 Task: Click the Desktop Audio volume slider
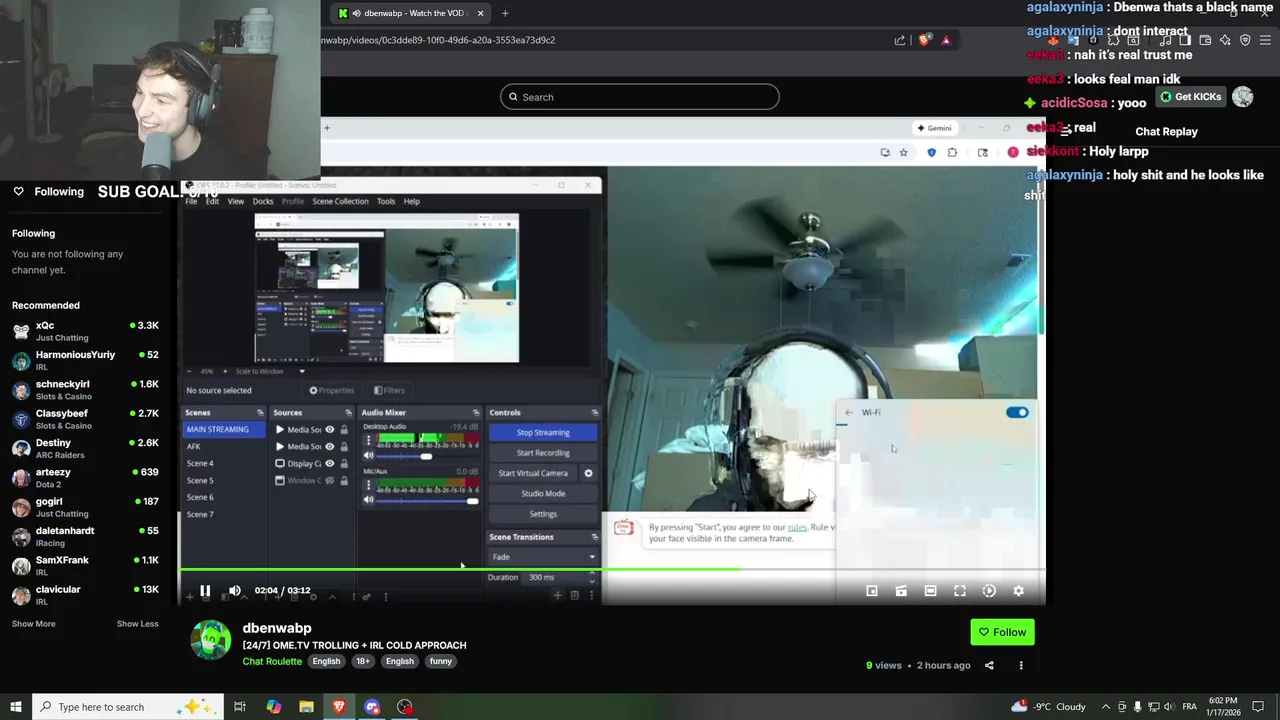[x=428, y=456]
